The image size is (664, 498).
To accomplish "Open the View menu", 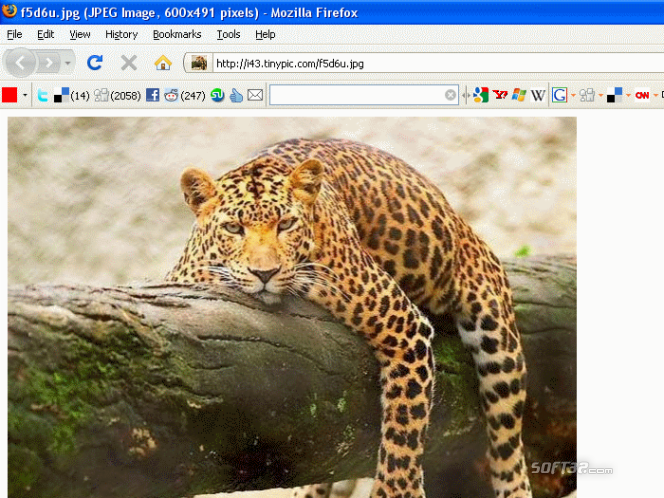I will (80, 34).
